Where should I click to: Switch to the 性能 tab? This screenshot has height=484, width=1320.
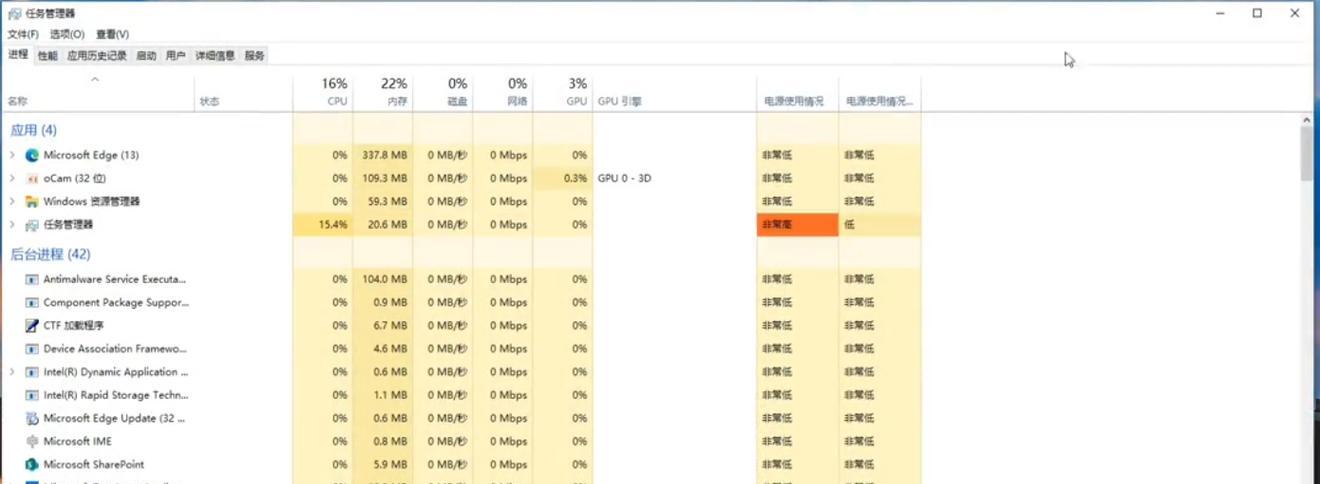pyautogui.click(x=48, y=56)
